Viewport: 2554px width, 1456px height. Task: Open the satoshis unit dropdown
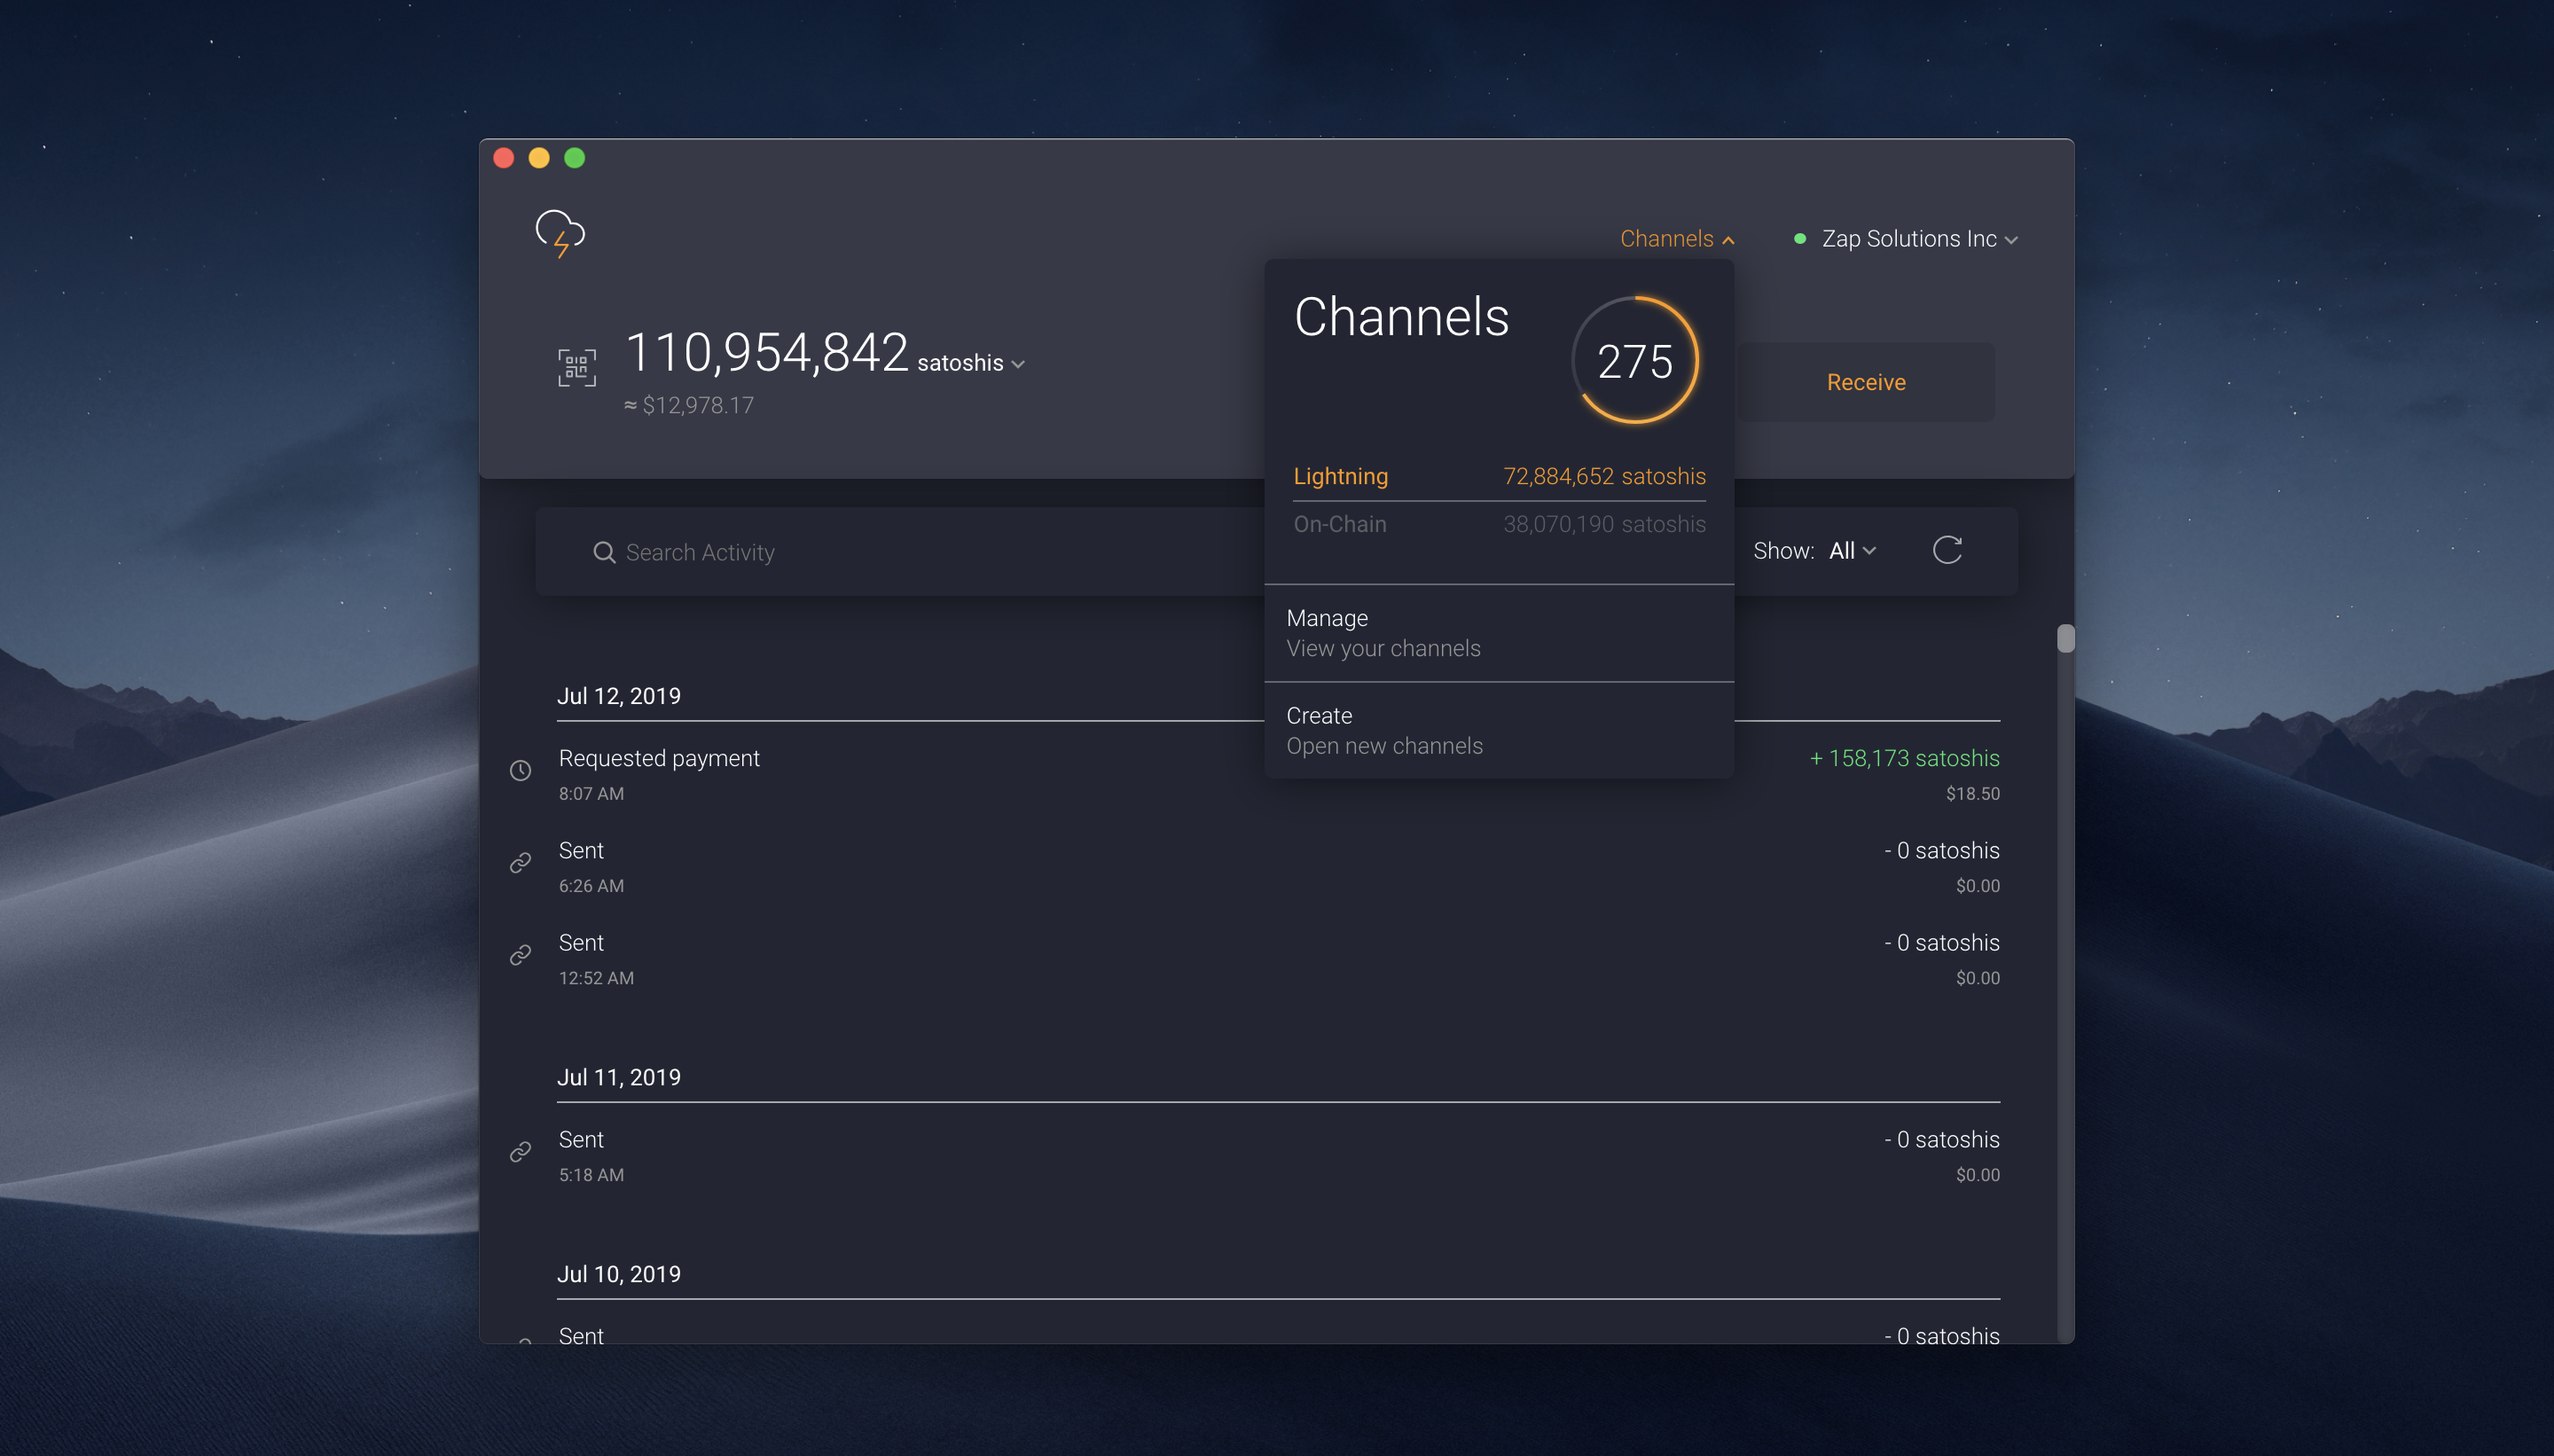(x=1017, y=364)
